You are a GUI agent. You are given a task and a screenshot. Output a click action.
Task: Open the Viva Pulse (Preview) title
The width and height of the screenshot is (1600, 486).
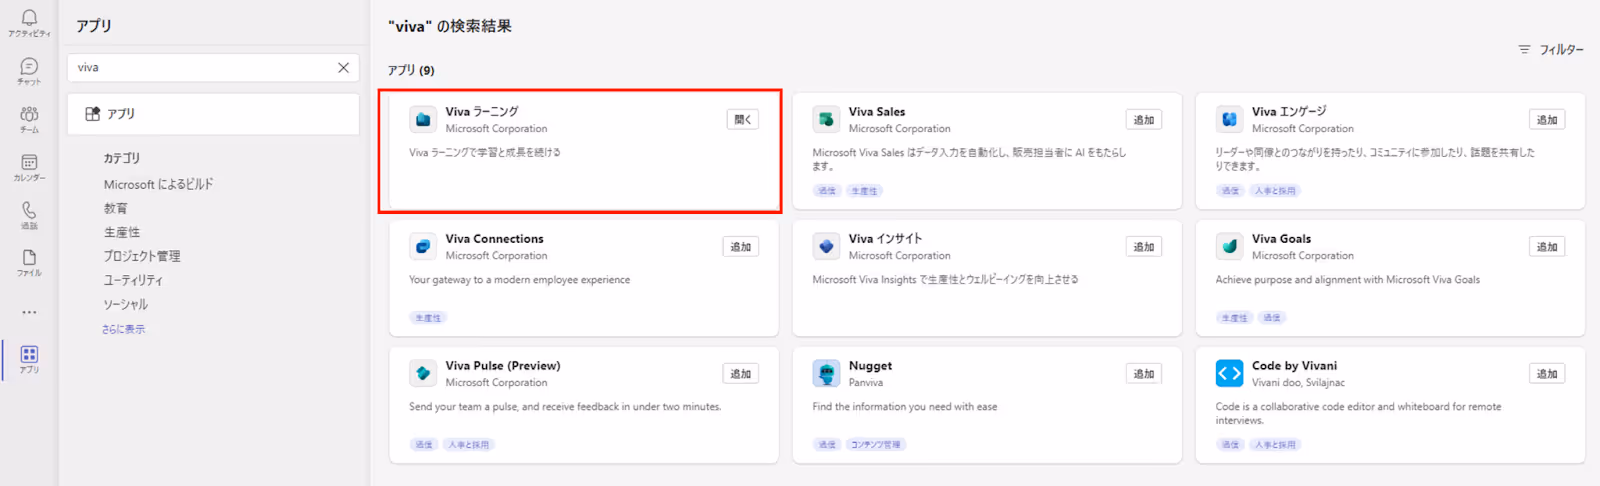pyautogui.click(x=503, y=366)
